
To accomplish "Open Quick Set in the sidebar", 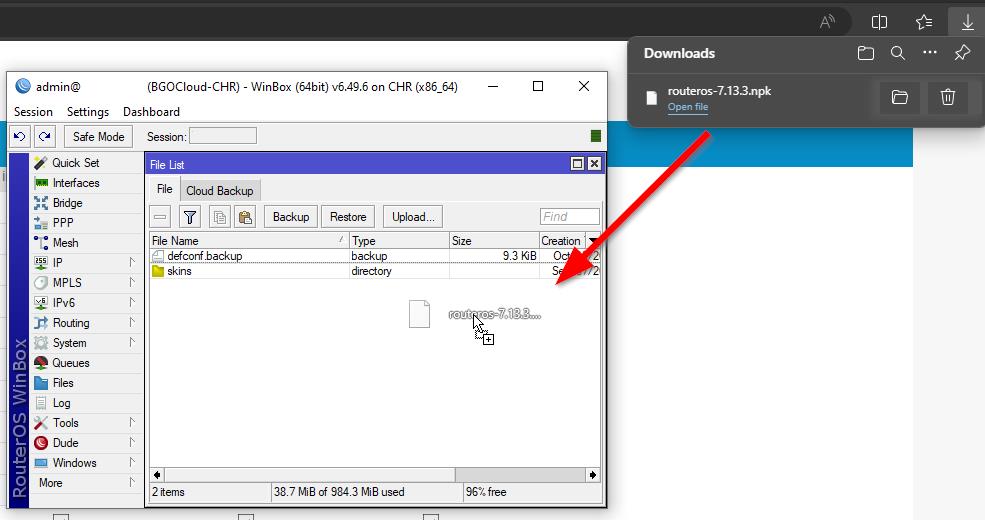I will pos(75,163).
